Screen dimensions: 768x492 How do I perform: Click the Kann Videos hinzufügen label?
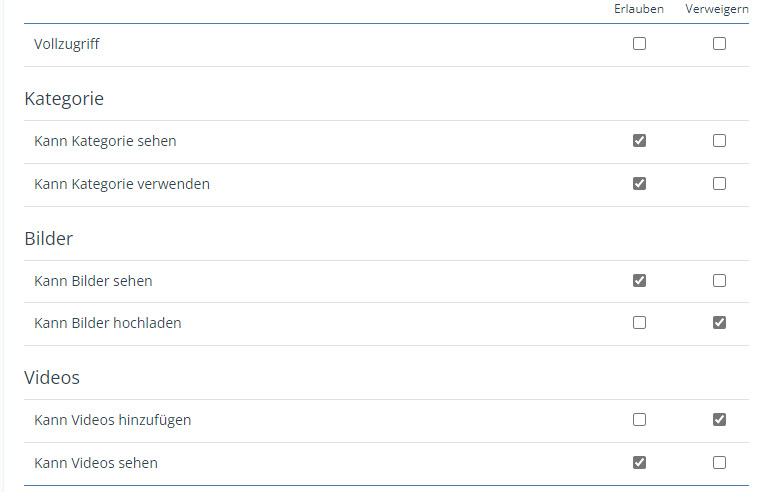[112, 420]
